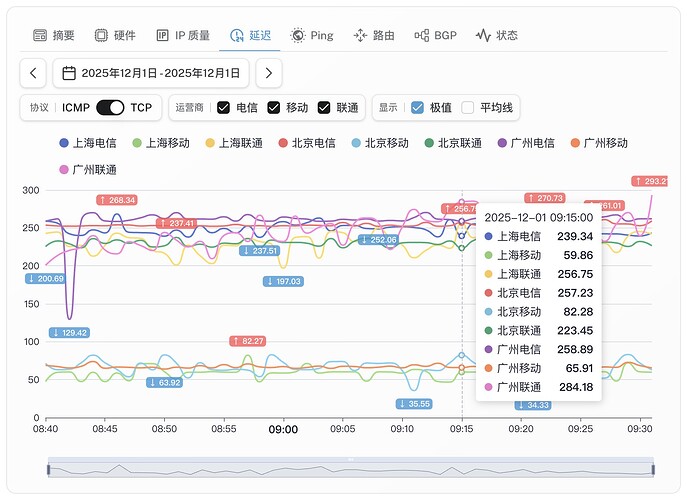Toggle 北京移动 series in legend
The width and height of the screenshot is (687, 500).
pos(380,143)
